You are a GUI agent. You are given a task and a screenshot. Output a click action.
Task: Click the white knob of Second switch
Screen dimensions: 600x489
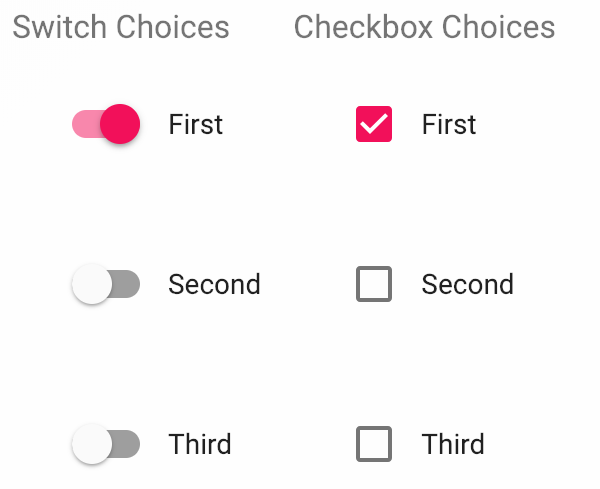point(92,284)
